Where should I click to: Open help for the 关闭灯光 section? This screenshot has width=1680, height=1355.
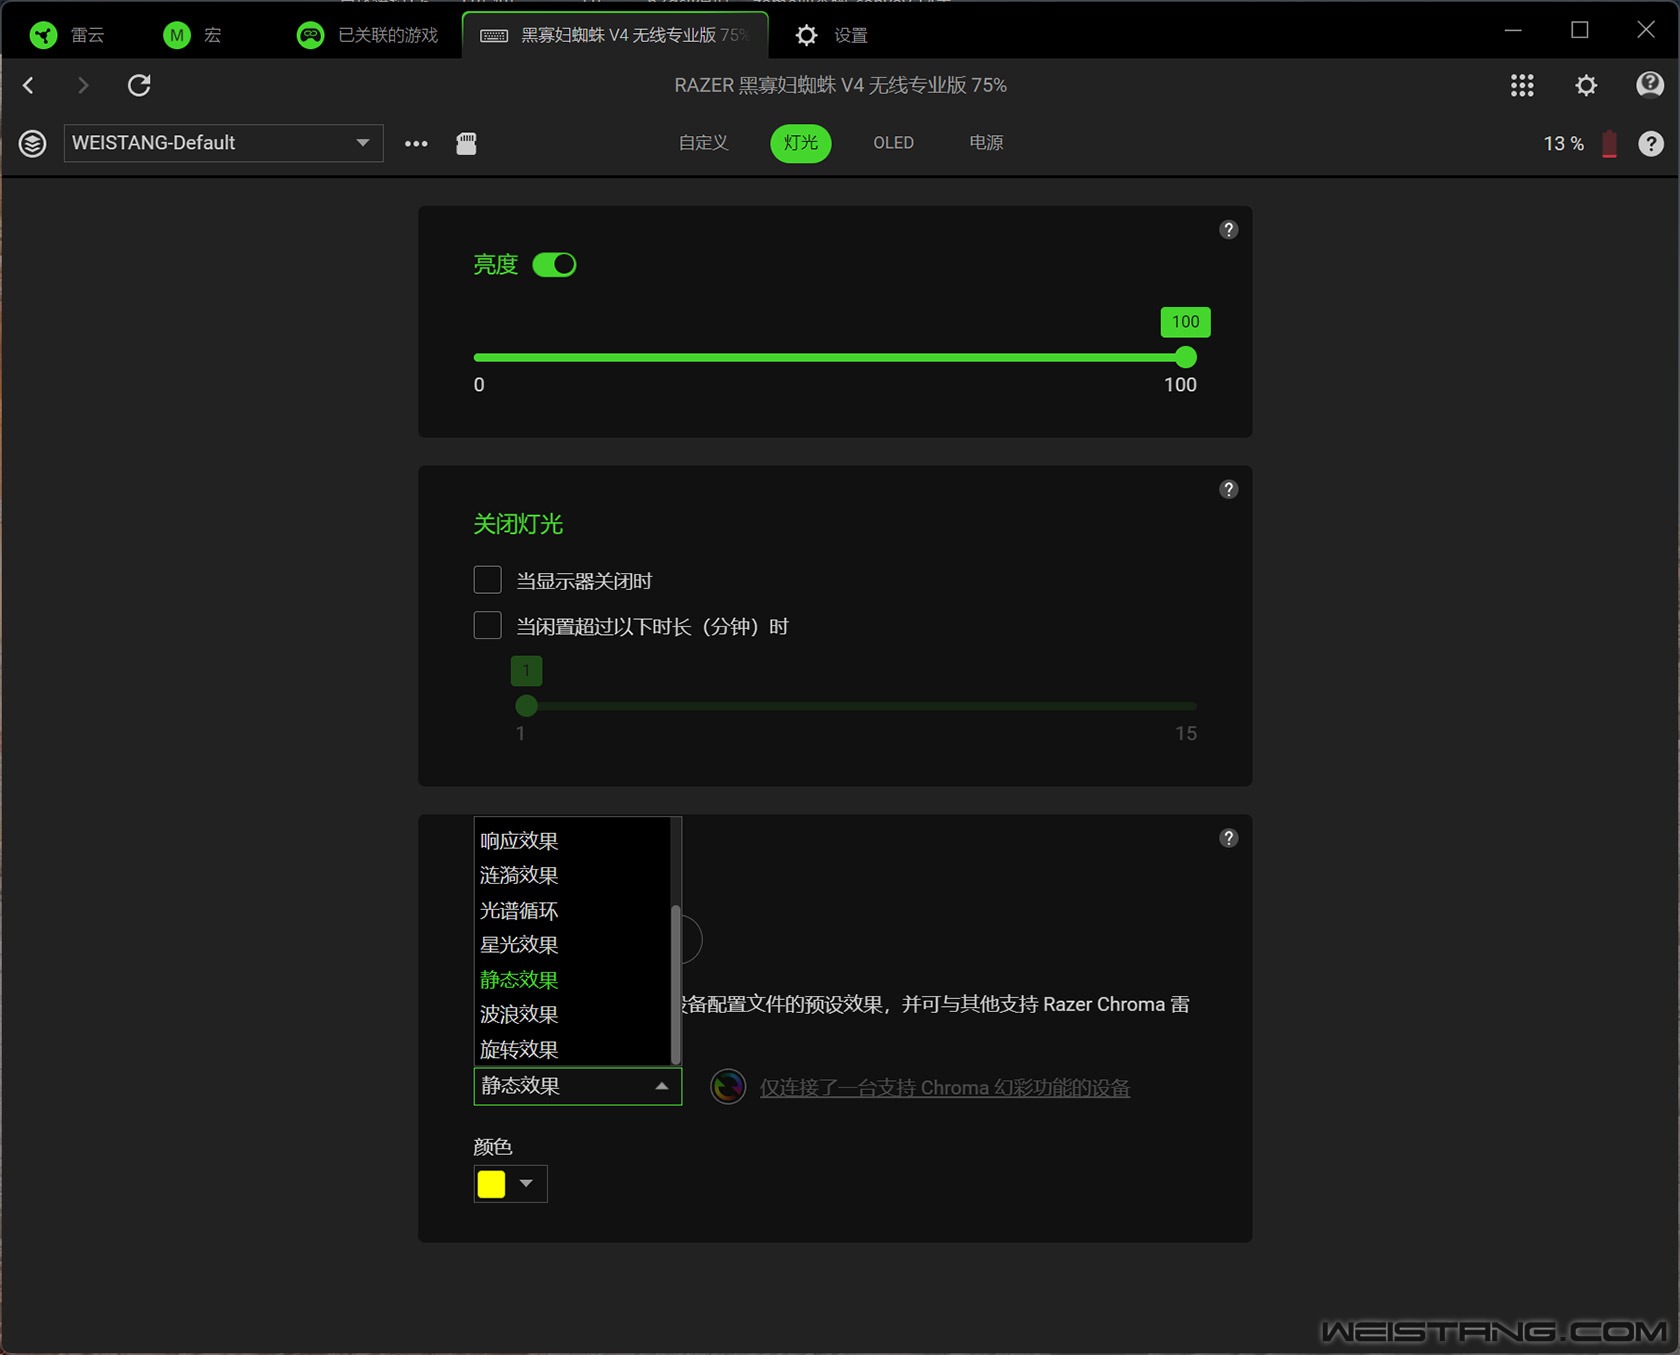[x=1229, y=489]
